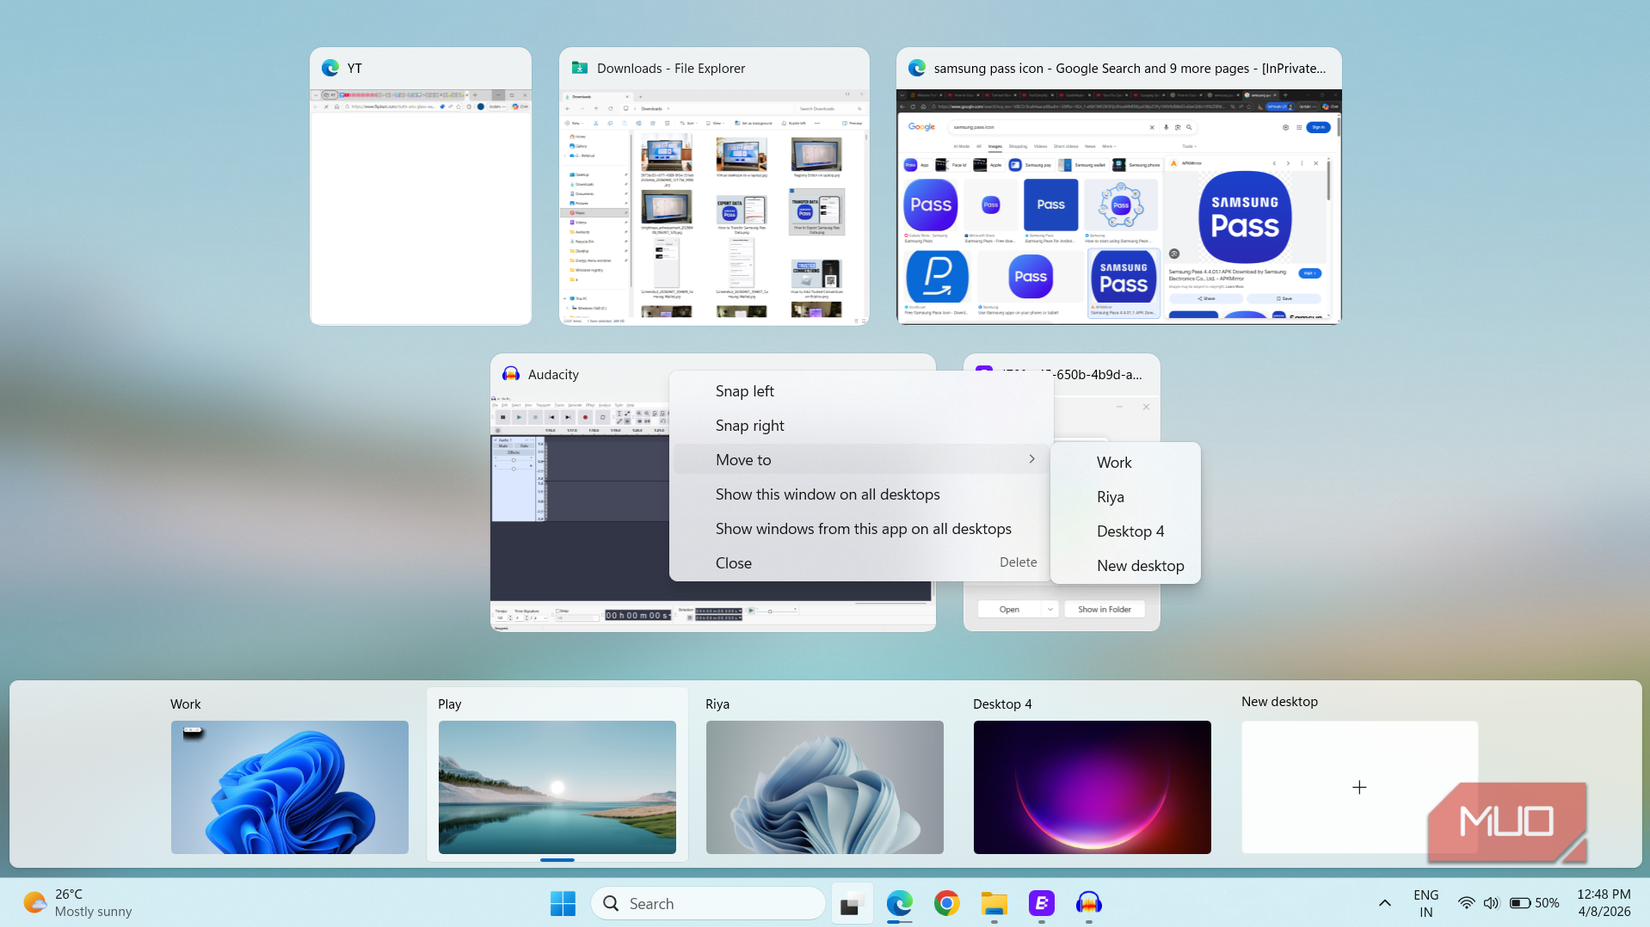This screenshot has width=1650, height=927.
Task: Switch to the Work desktop thumbnail
Action: 289,787
